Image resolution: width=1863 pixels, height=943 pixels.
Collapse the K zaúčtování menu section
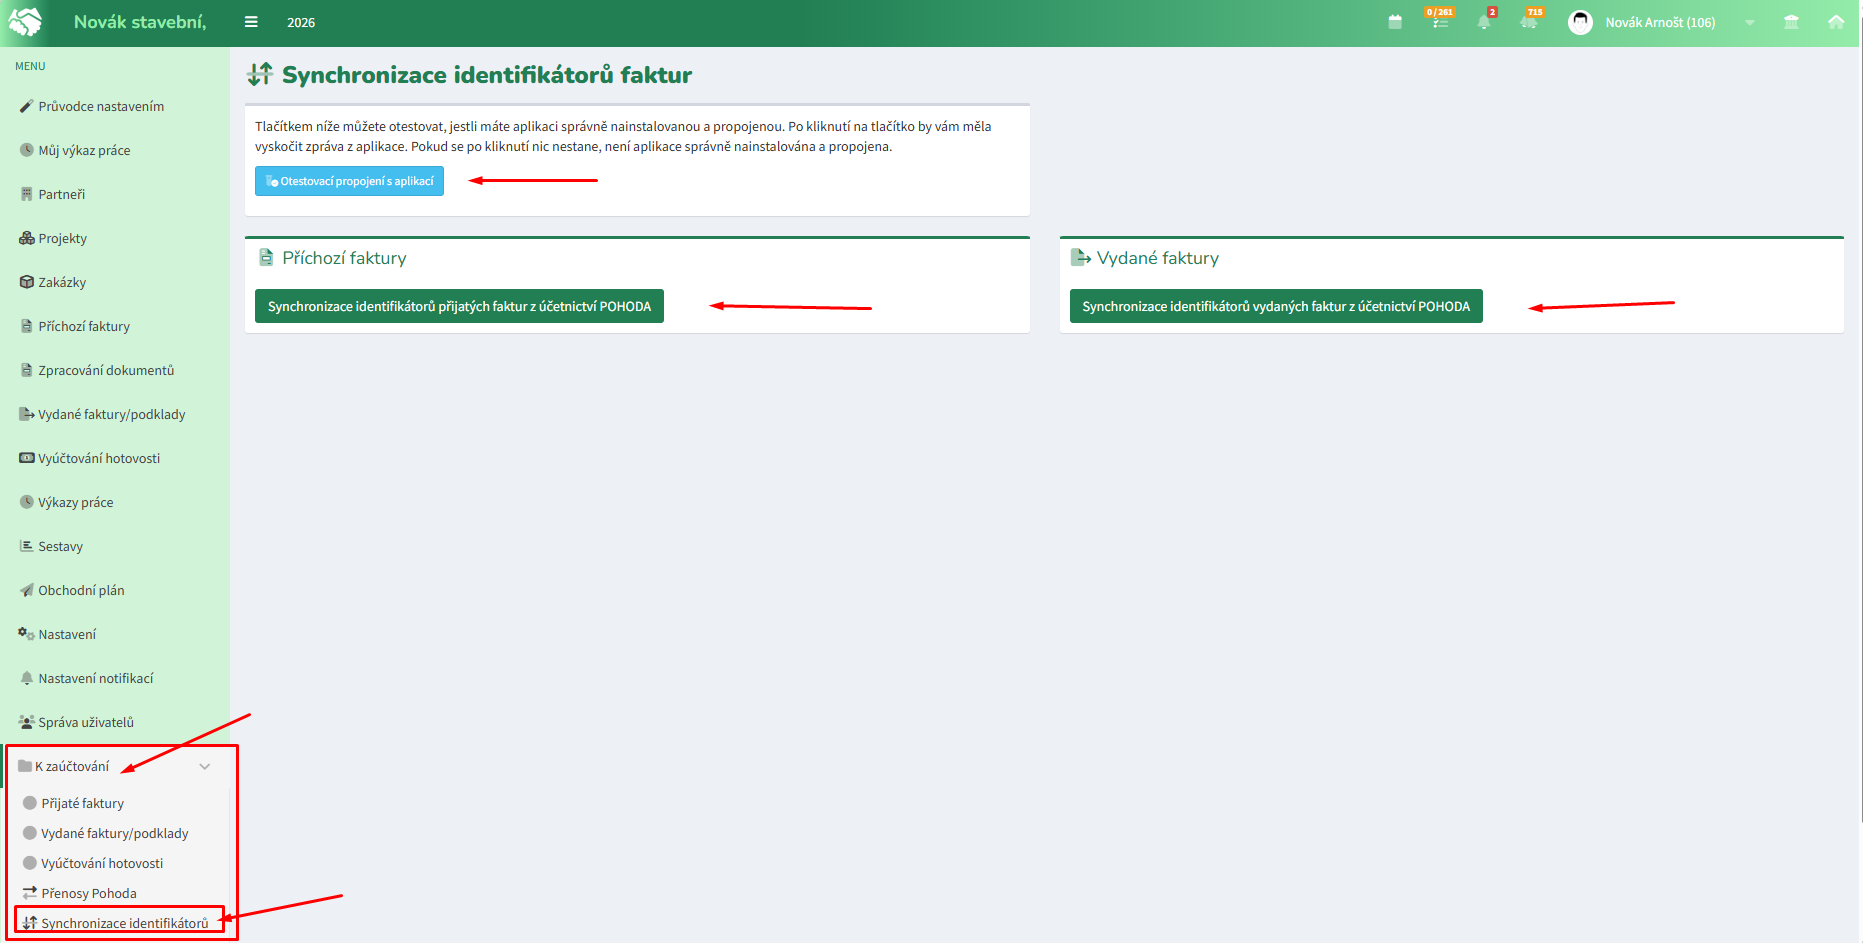(204, 767)
